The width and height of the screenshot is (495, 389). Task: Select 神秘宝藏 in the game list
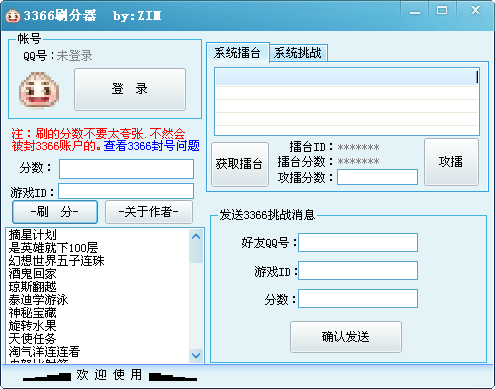coord(32,313)
